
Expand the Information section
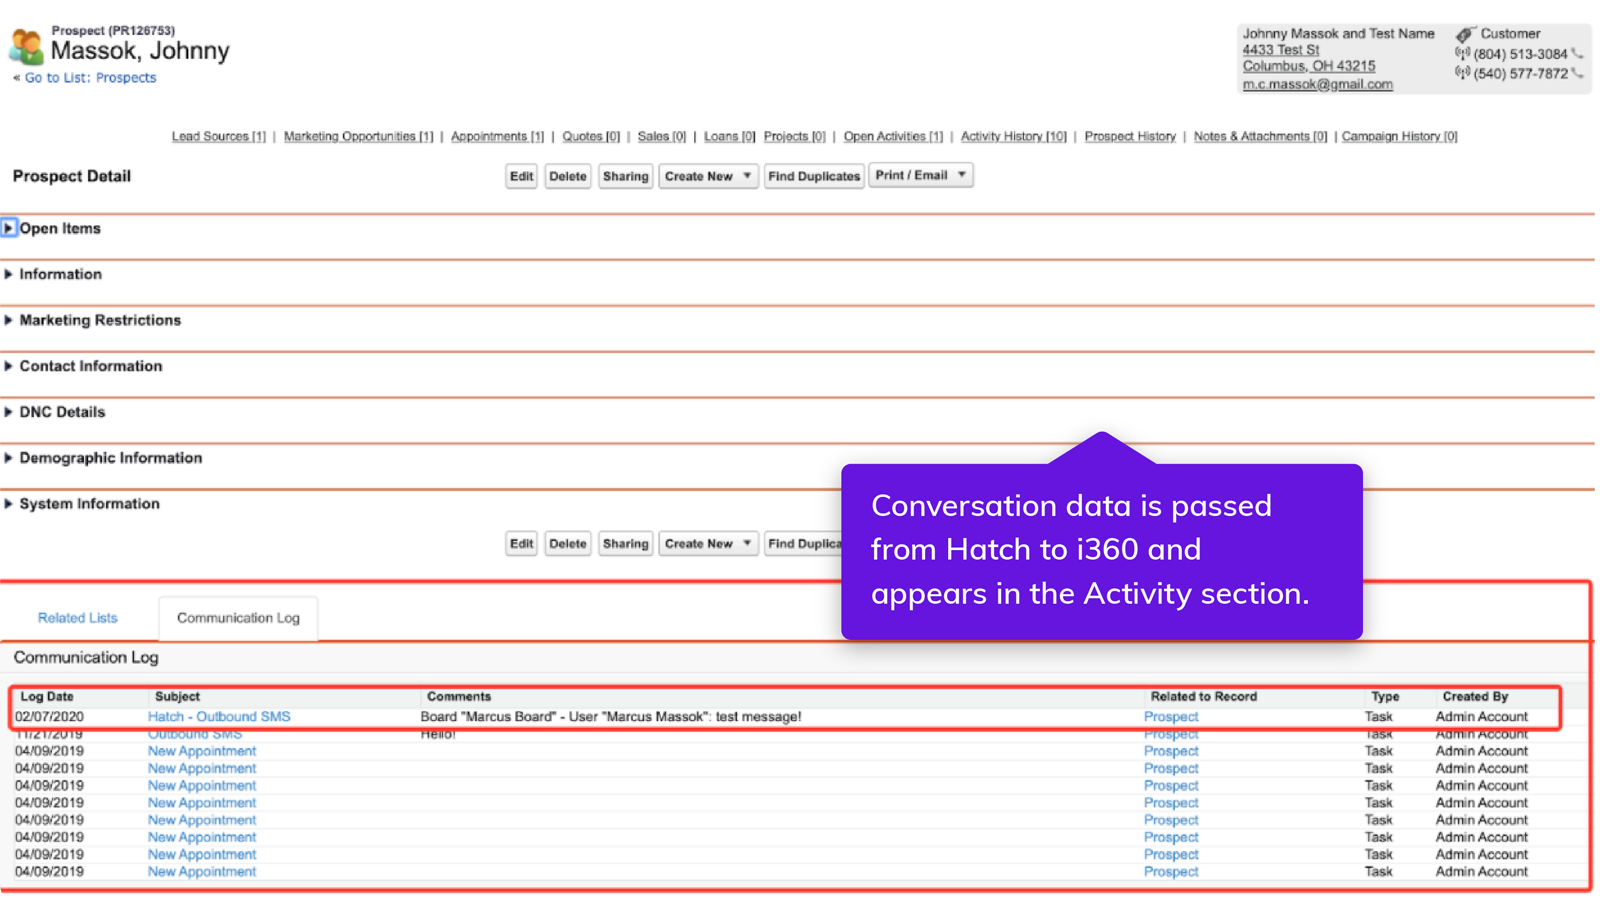coord(9,274)
